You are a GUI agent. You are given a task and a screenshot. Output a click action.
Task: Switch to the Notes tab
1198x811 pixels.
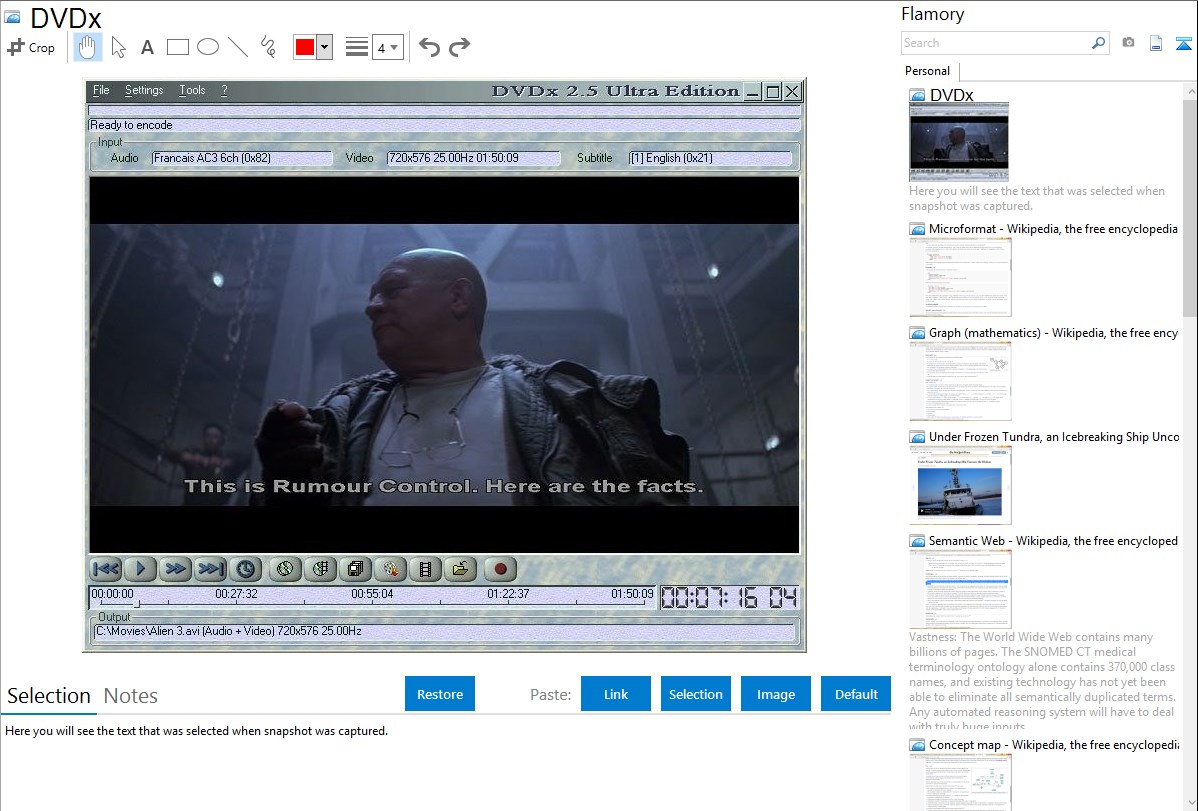pyautogui.click(x=130, y=696)
